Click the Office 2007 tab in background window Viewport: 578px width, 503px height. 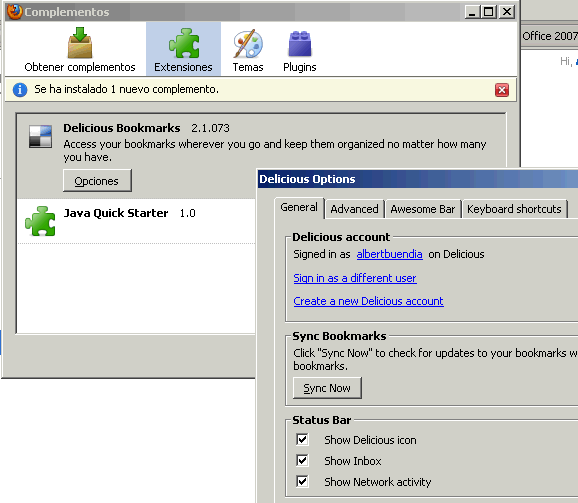(550, 36)
